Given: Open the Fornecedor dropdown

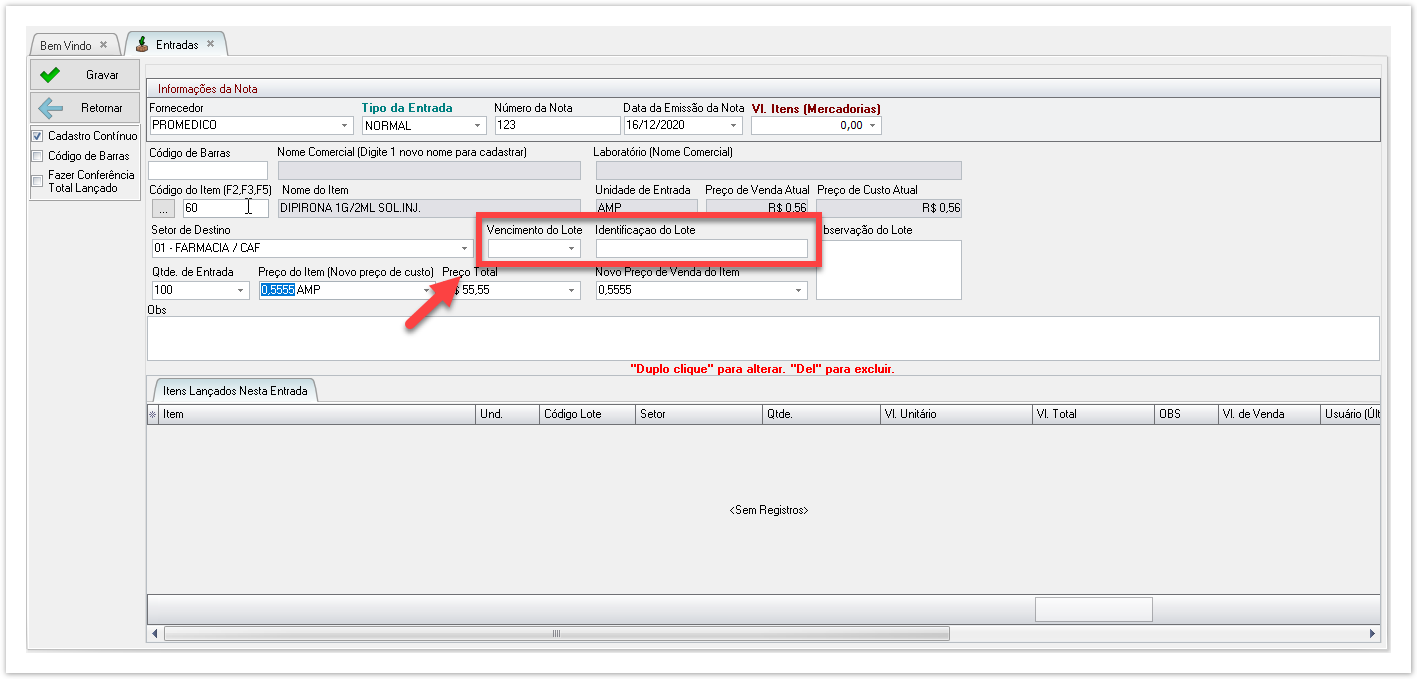Looking at the screenshot, I should [345, 126].
